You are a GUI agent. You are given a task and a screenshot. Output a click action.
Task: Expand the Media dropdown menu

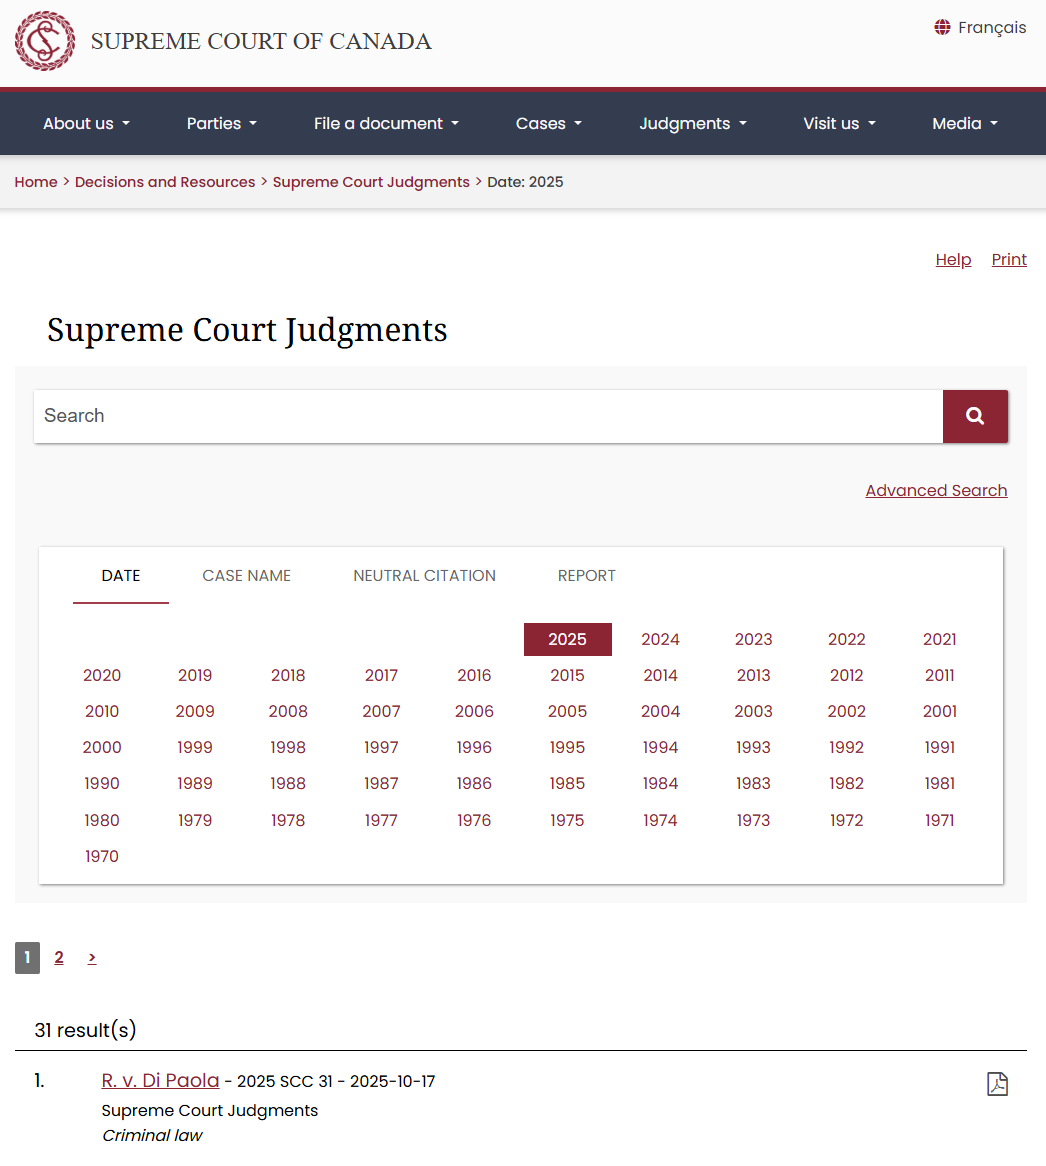pos(964,124)
